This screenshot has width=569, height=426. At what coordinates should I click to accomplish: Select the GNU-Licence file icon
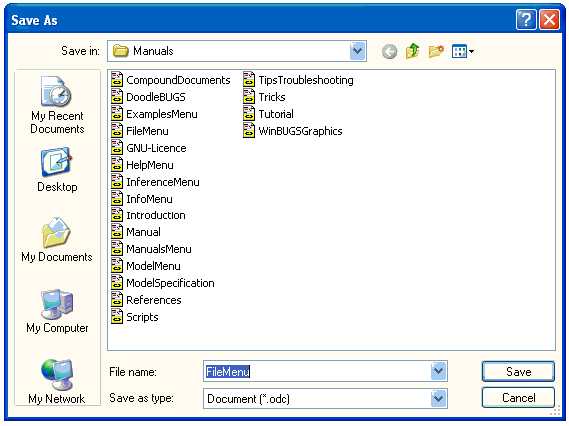click(x=117, y=148)
